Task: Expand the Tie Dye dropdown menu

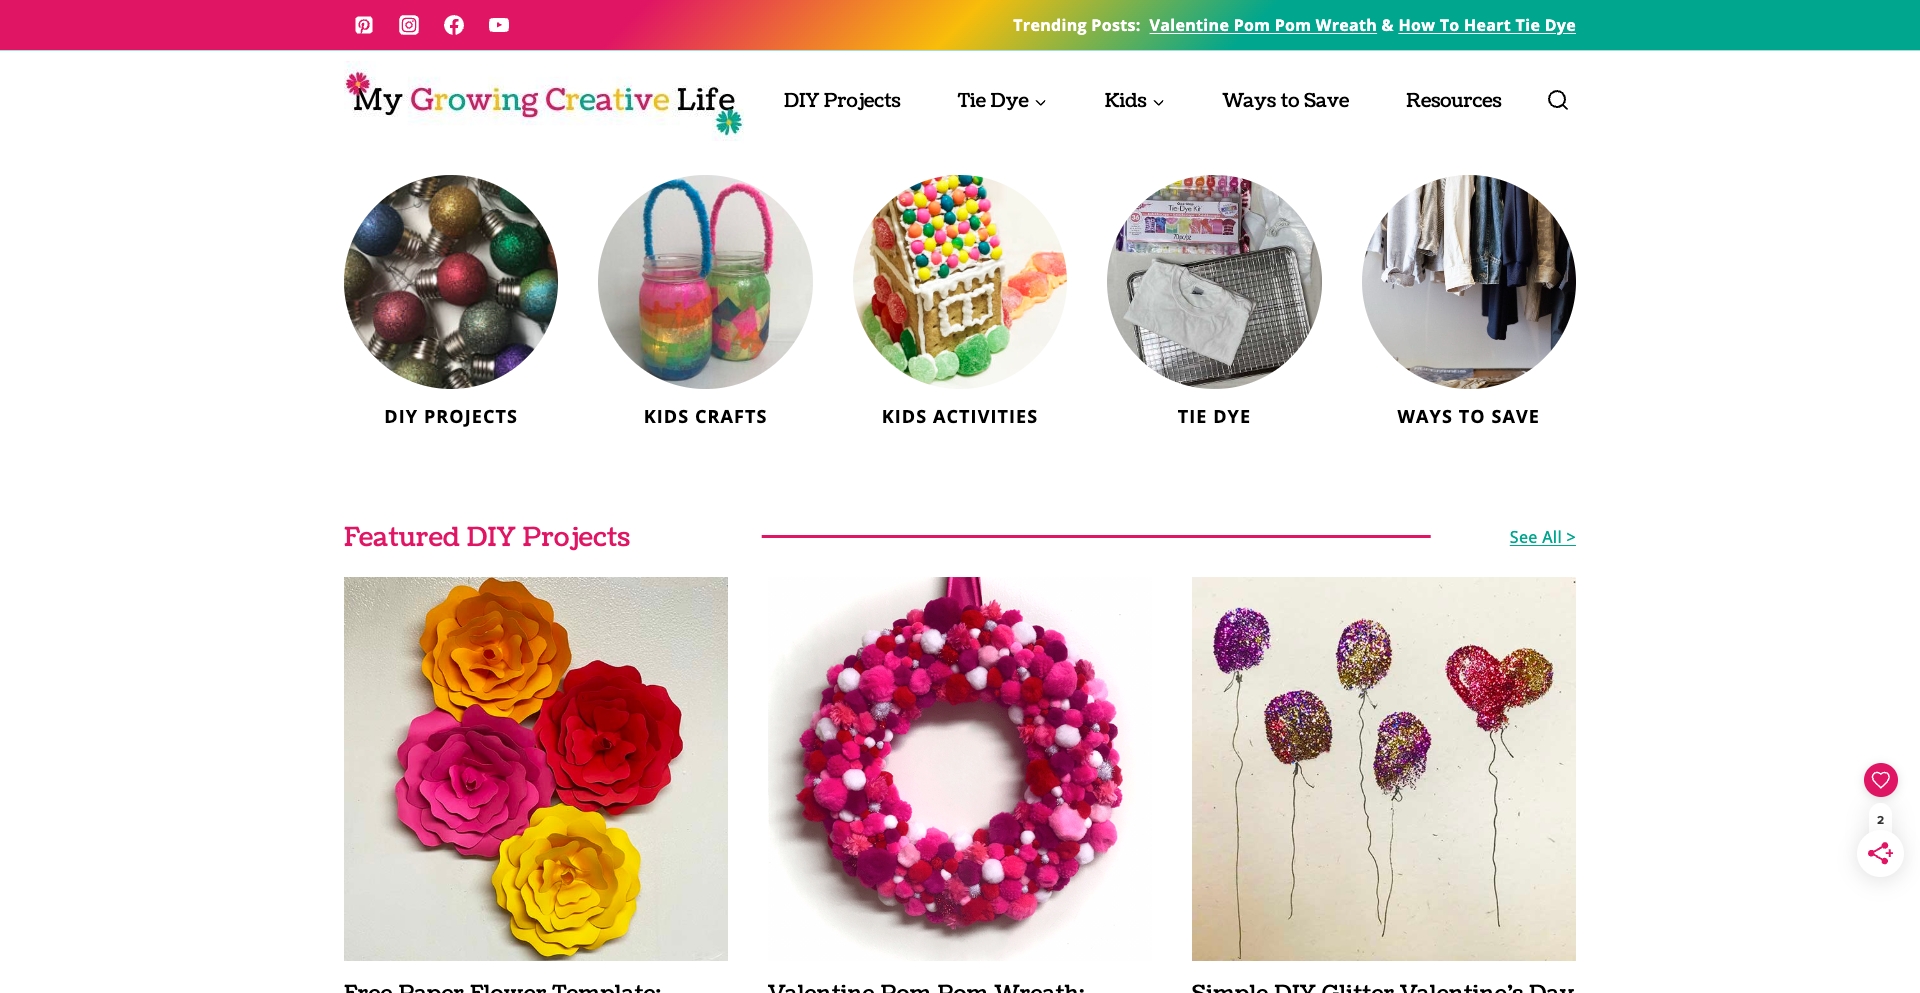Action: click(1002, 100)
